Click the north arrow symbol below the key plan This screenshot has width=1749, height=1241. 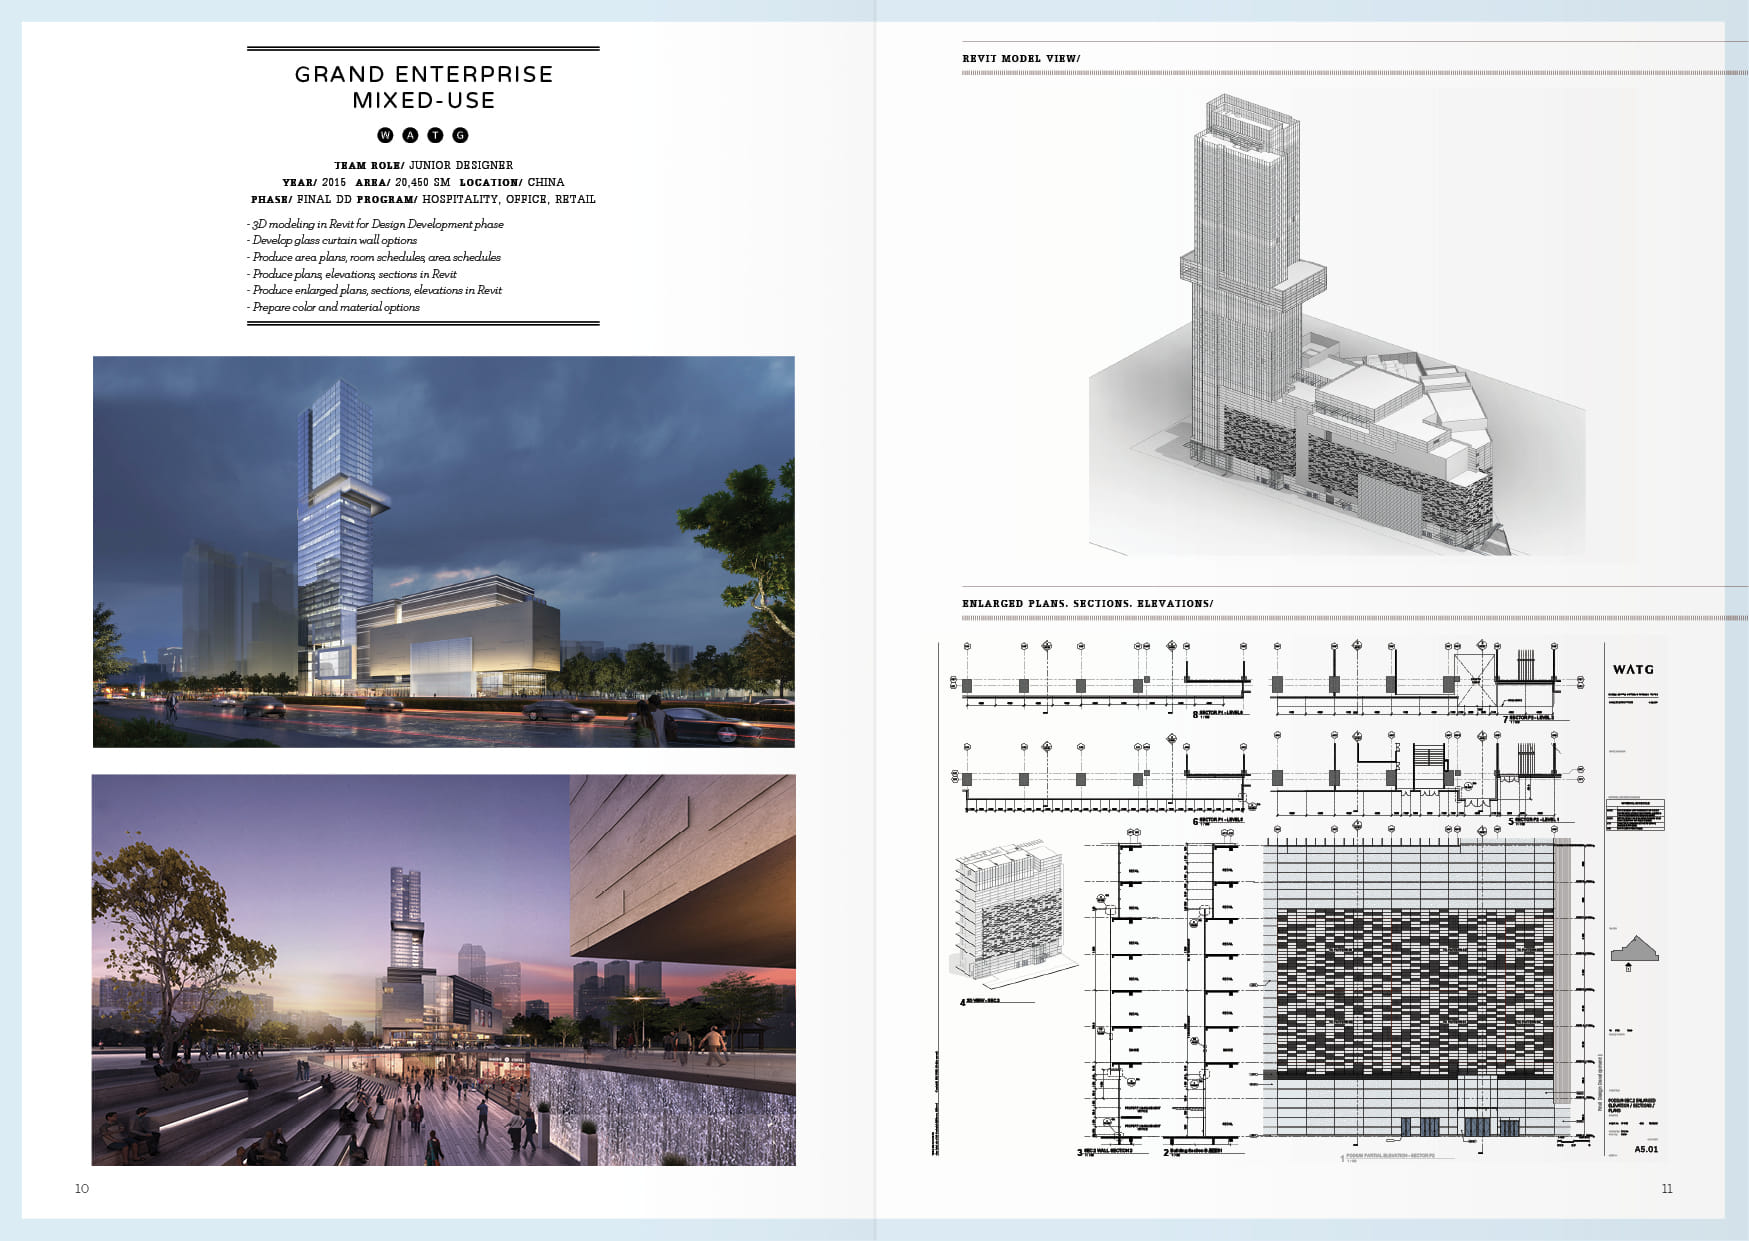(x=1630, y=968)
